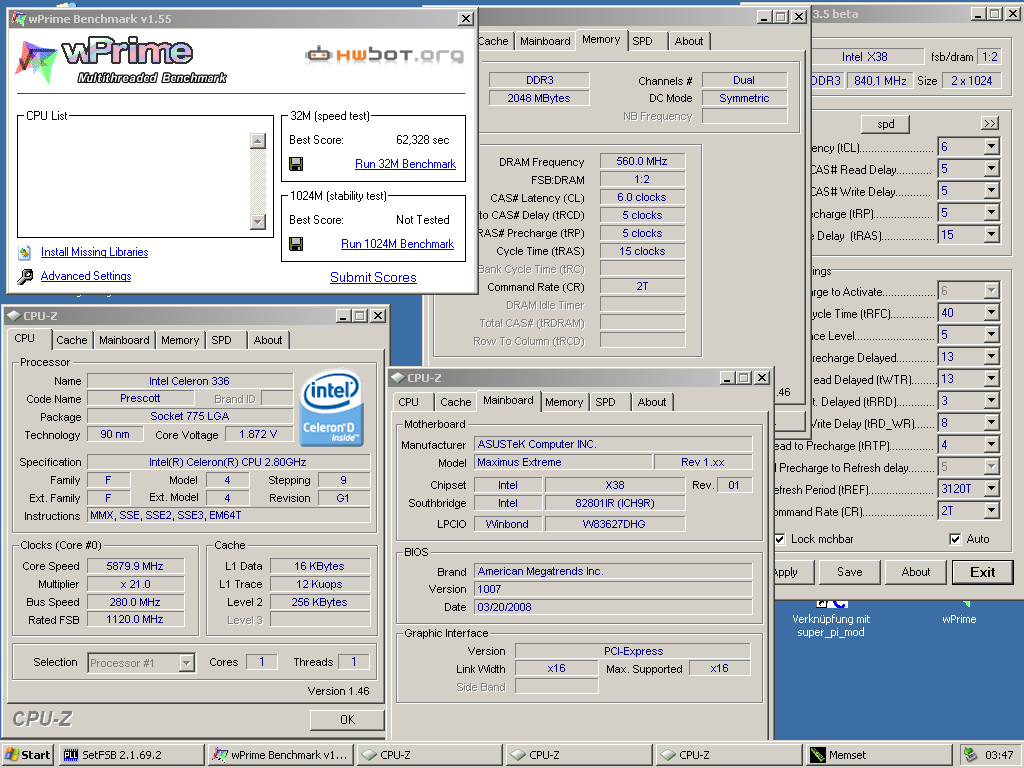
Task: Click the Maximus Extreme model field
Action: click(563, 462)
